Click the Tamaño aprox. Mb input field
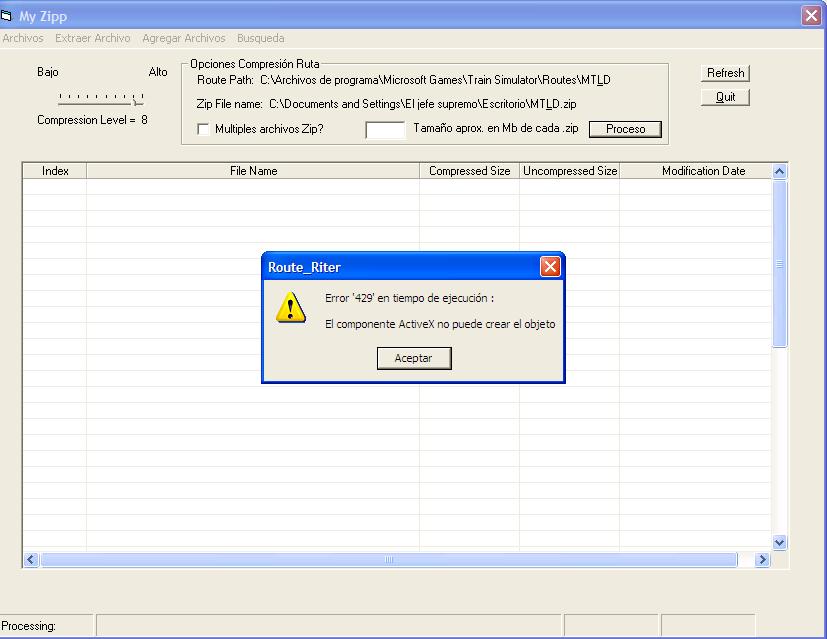827x639 pixels. pyautogui.click(x=385, y=129)
